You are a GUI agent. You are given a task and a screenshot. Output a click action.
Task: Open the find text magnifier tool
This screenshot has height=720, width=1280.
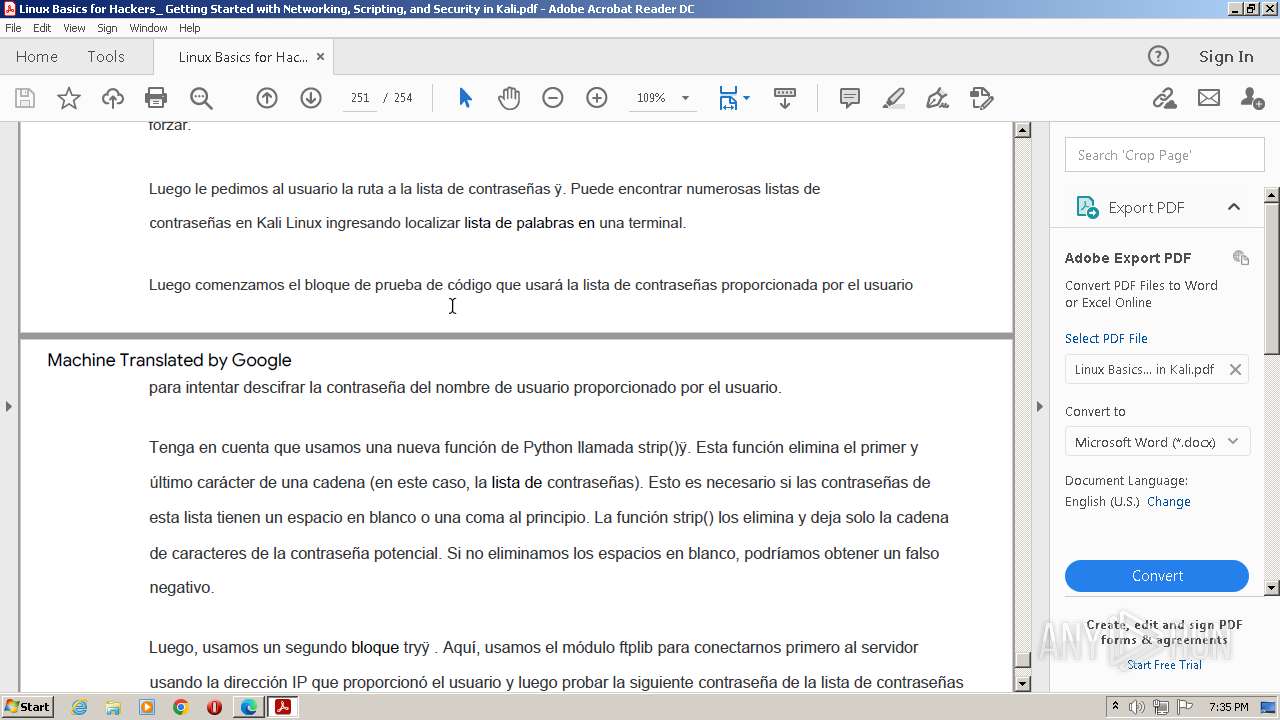[201, 98]
